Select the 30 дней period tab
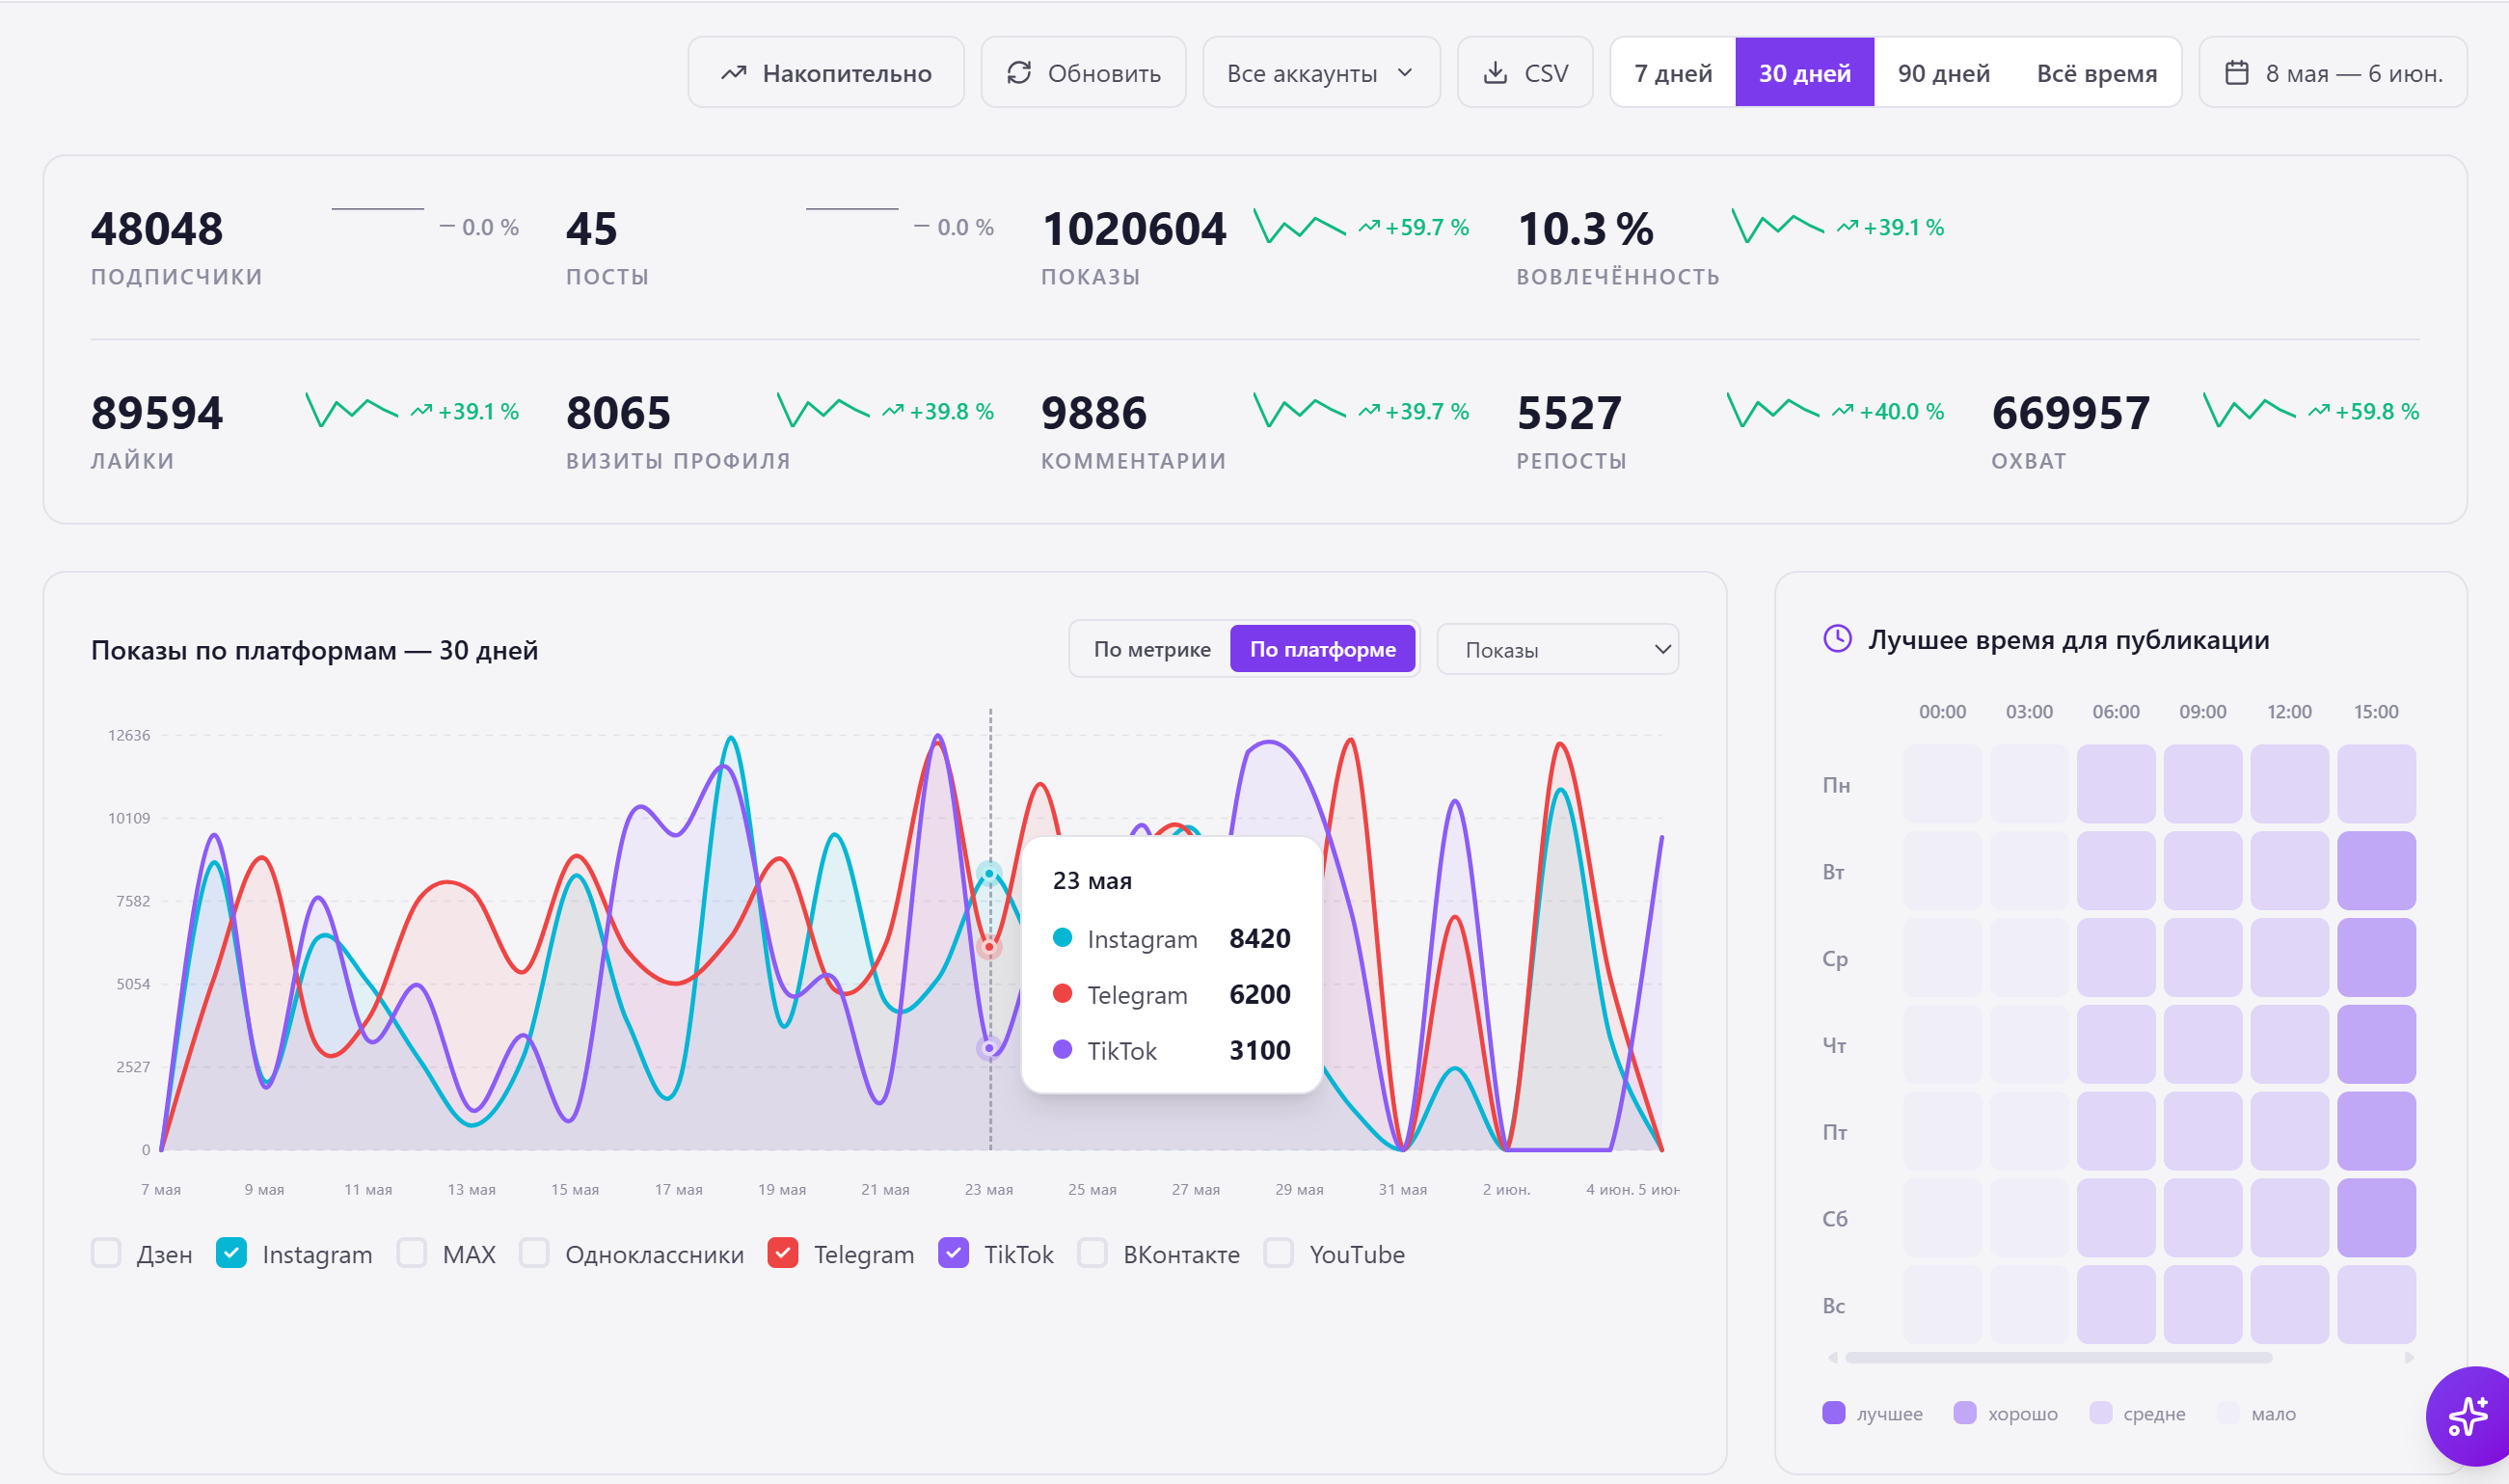The width and height of the screenshot is (2509, 1484). (x=1805, y=72)
